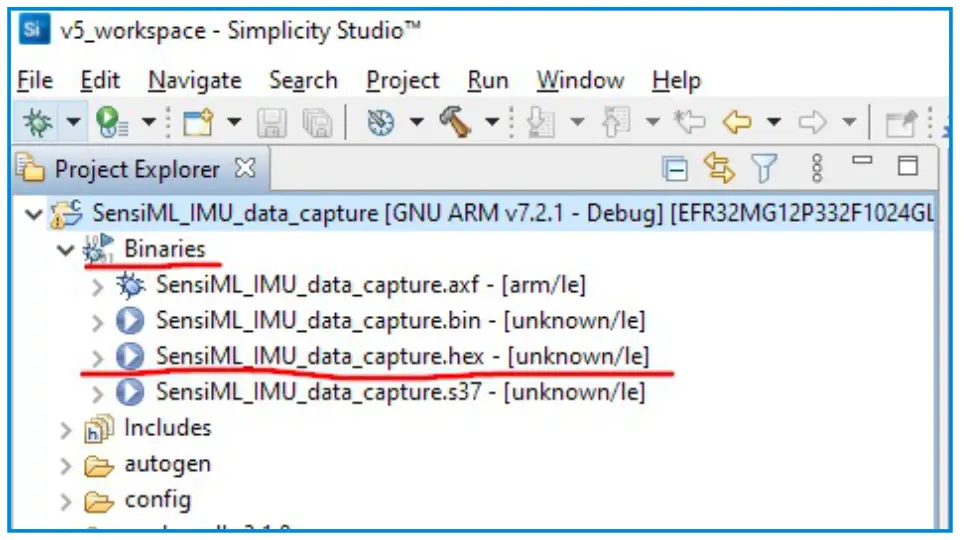Expand the config folder
The width and height of the screenshot is (964, 540).
66,501
